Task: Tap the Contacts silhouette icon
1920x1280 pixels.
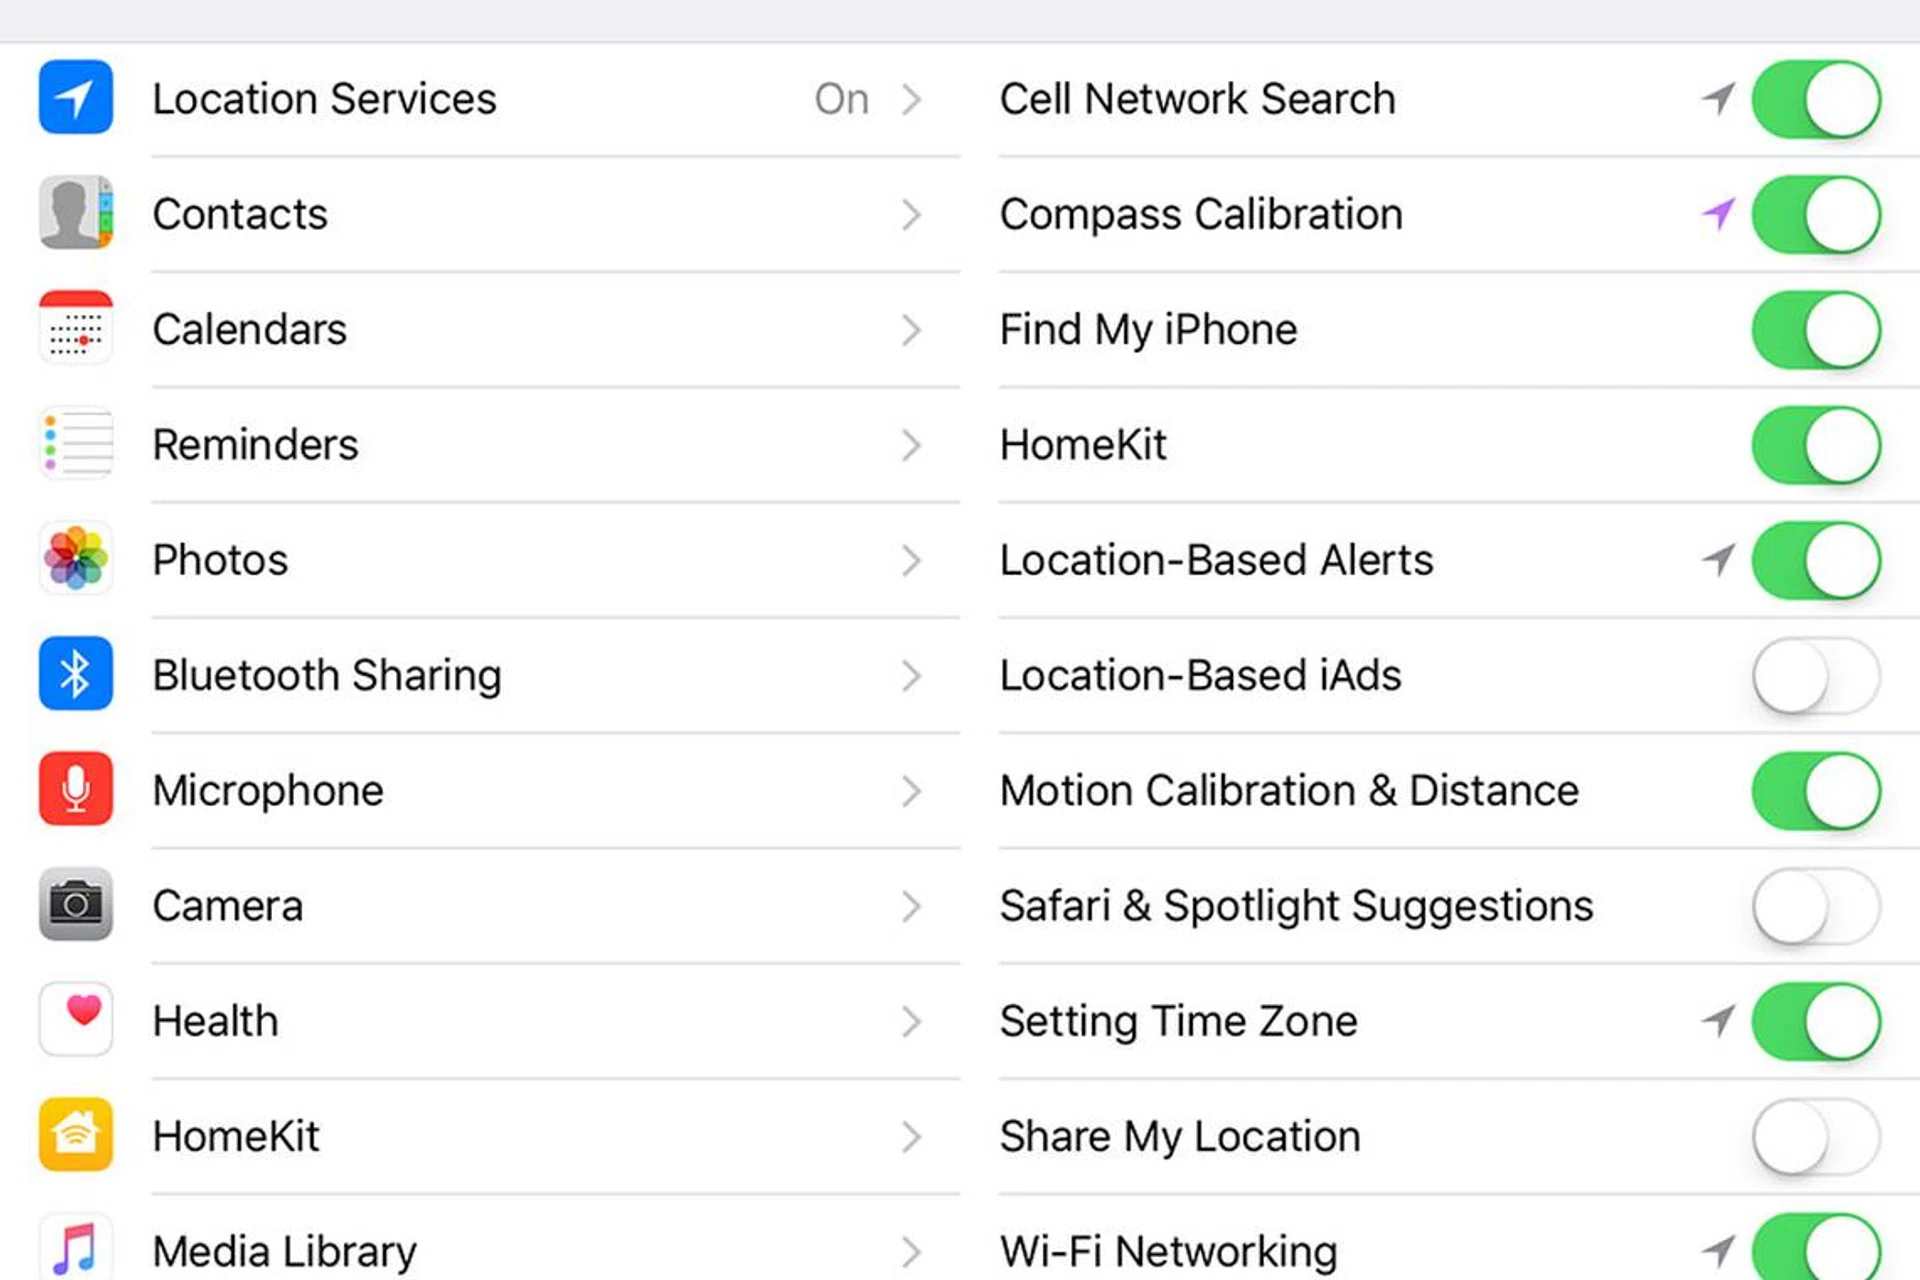Action: point(75,213)
